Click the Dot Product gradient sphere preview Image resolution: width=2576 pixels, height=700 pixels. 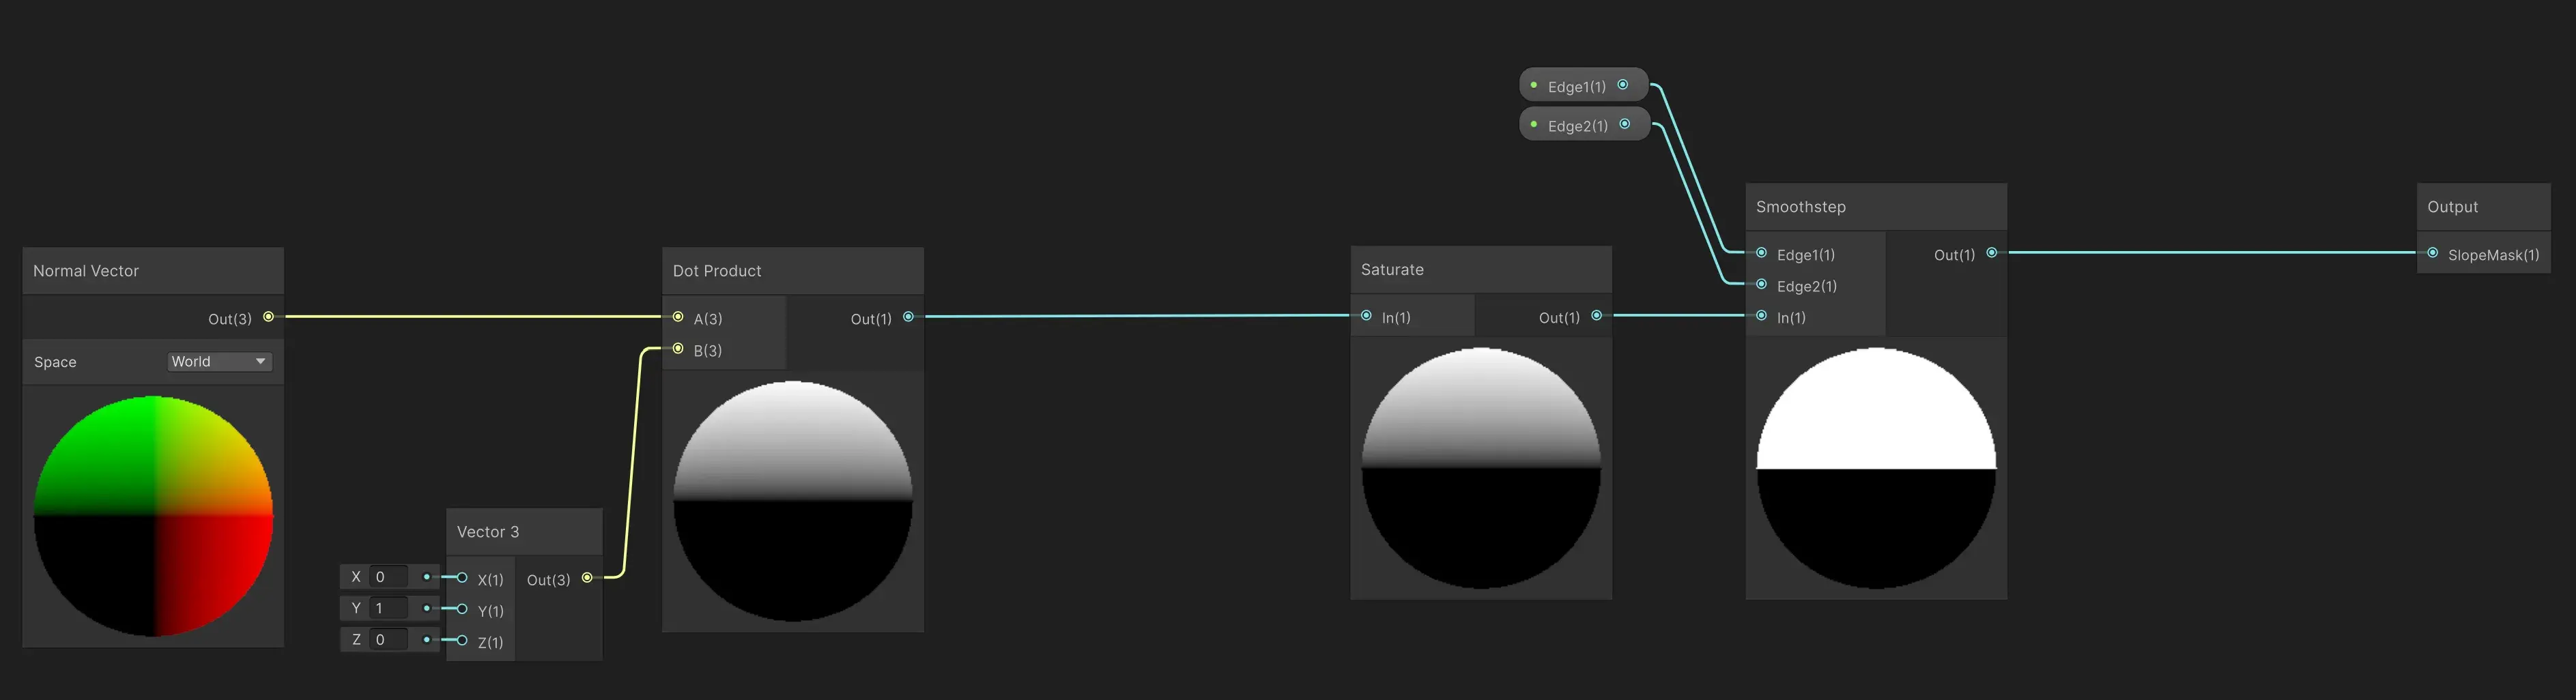(x=793, y=501)
